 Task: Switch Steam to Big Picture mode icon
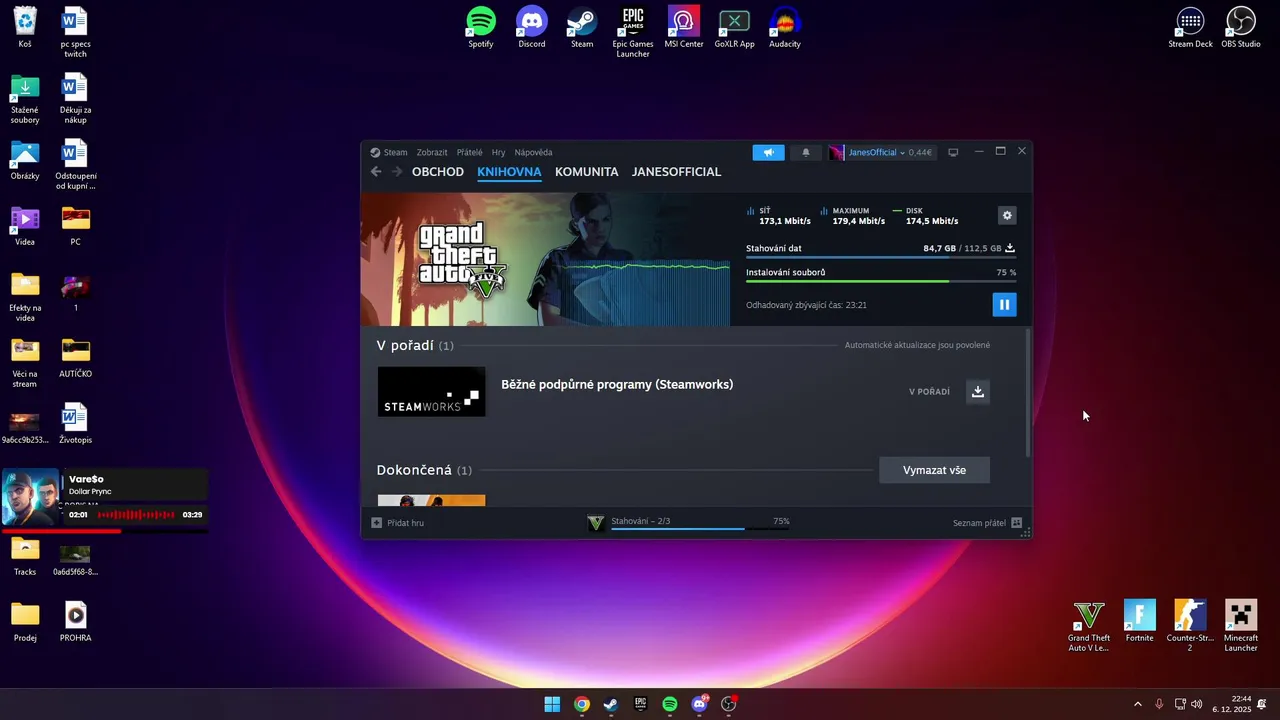[x=953, y=153]
